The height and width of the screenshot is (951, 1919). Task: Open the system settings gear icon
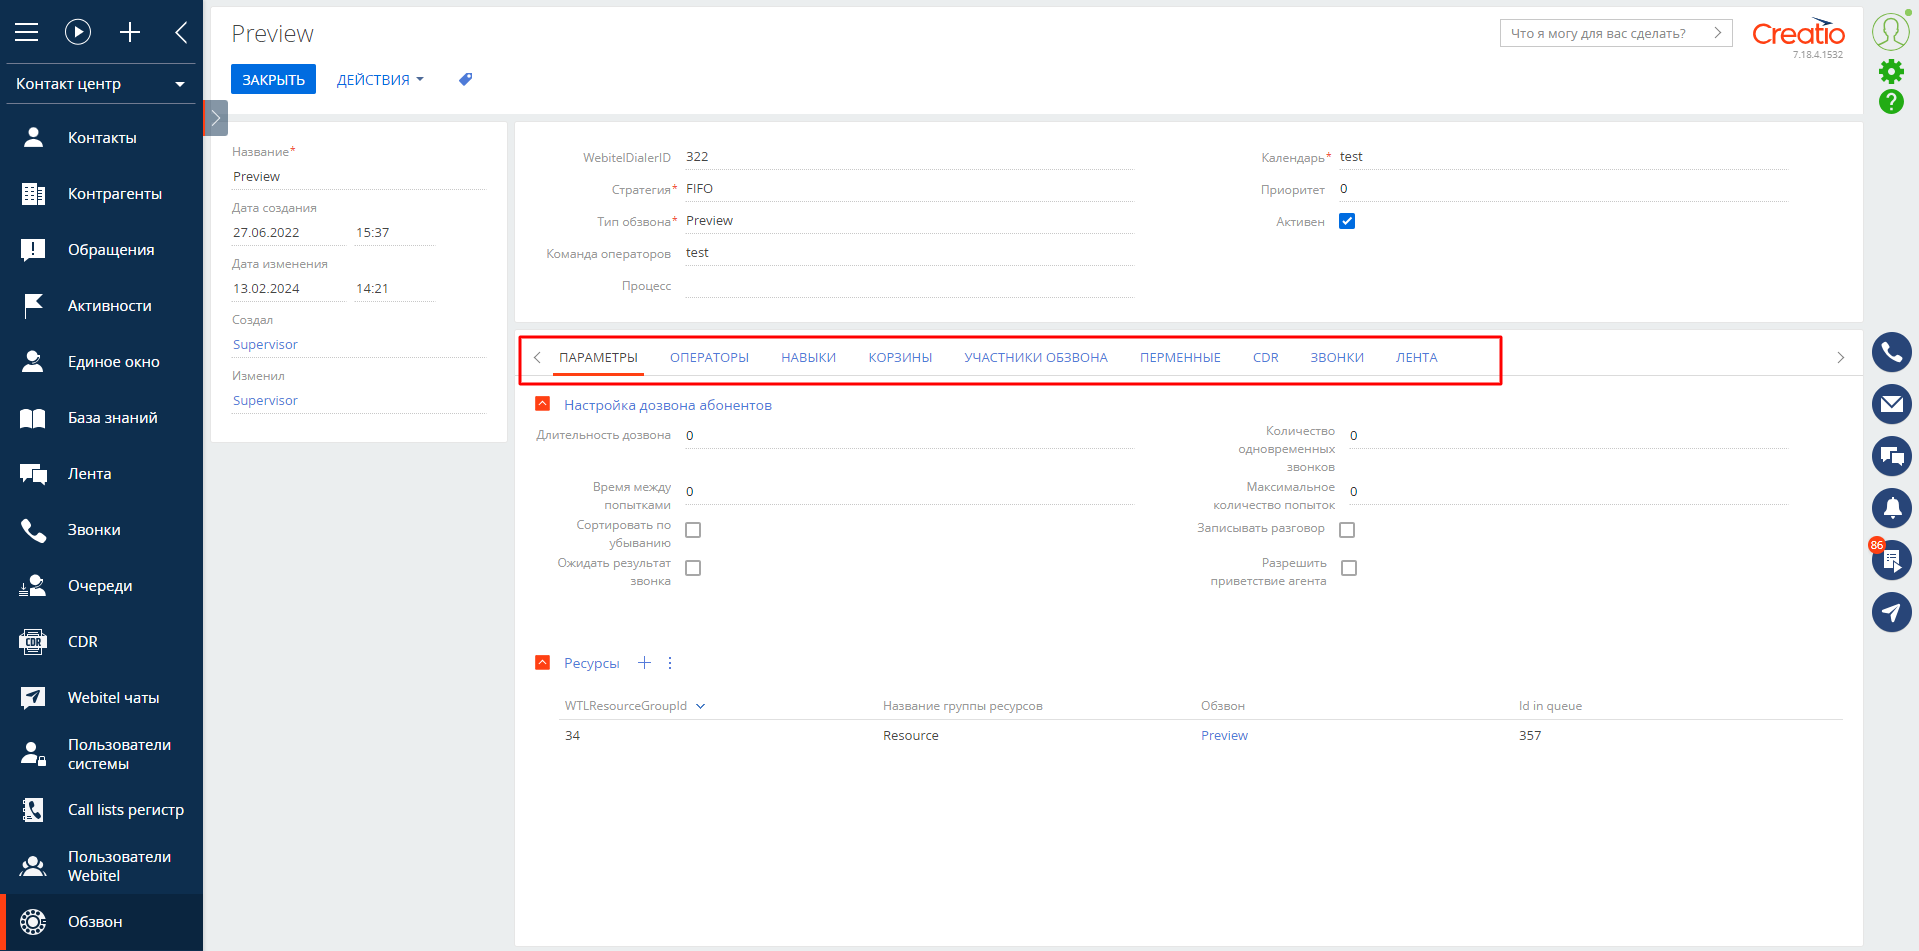click(x=1891, y=71)
